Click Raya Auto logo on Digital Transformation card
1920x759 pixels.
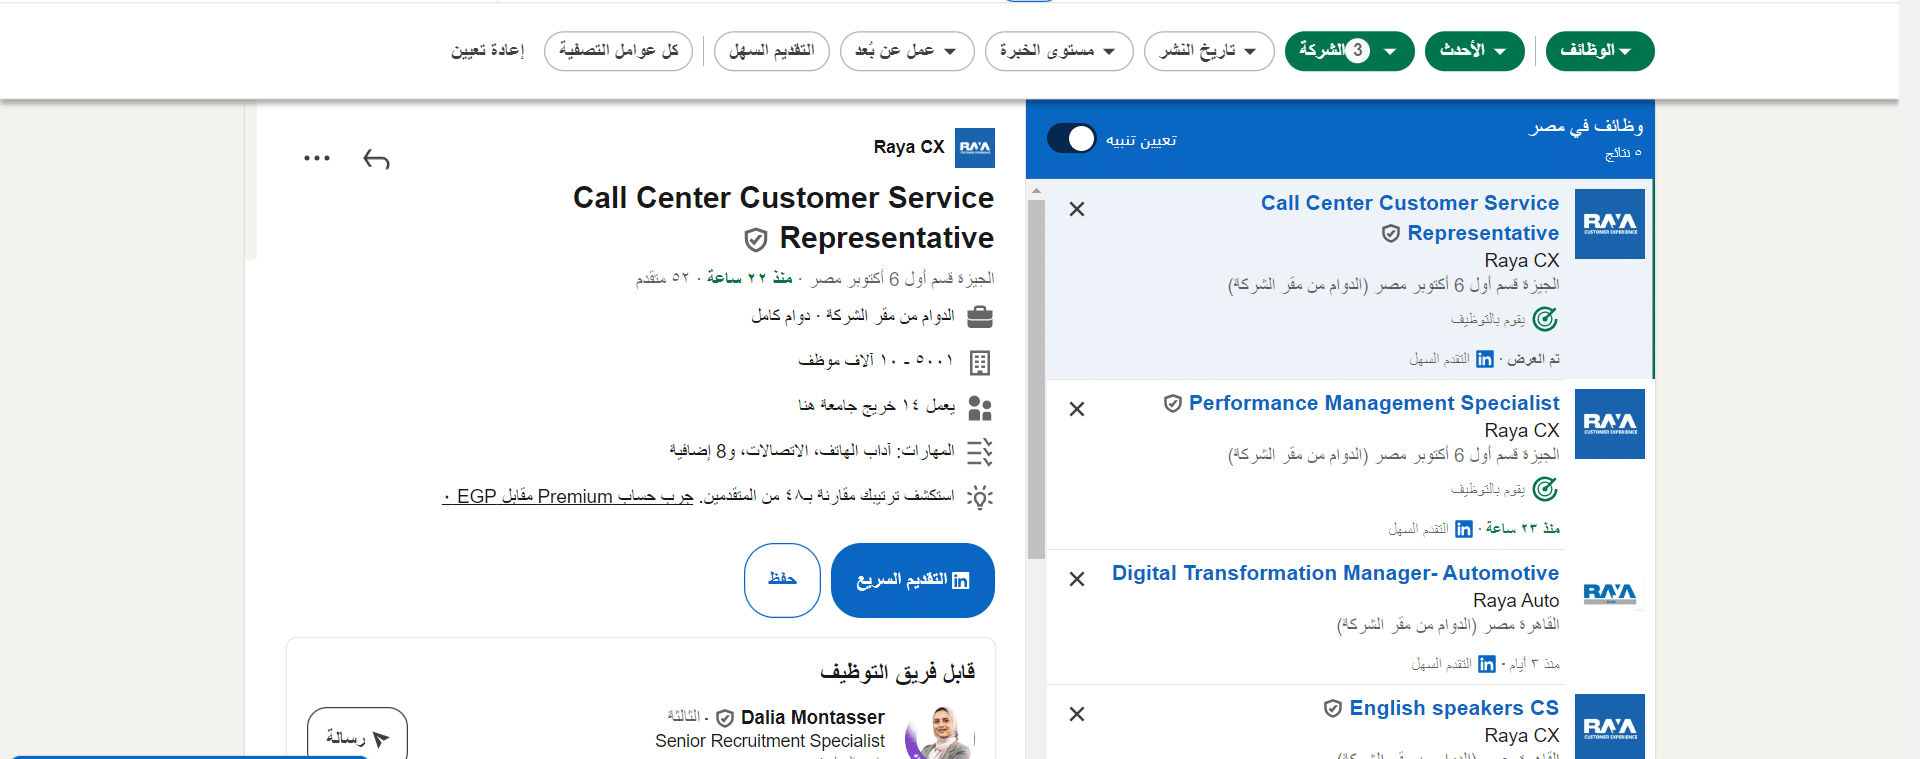click(1610, 594)
